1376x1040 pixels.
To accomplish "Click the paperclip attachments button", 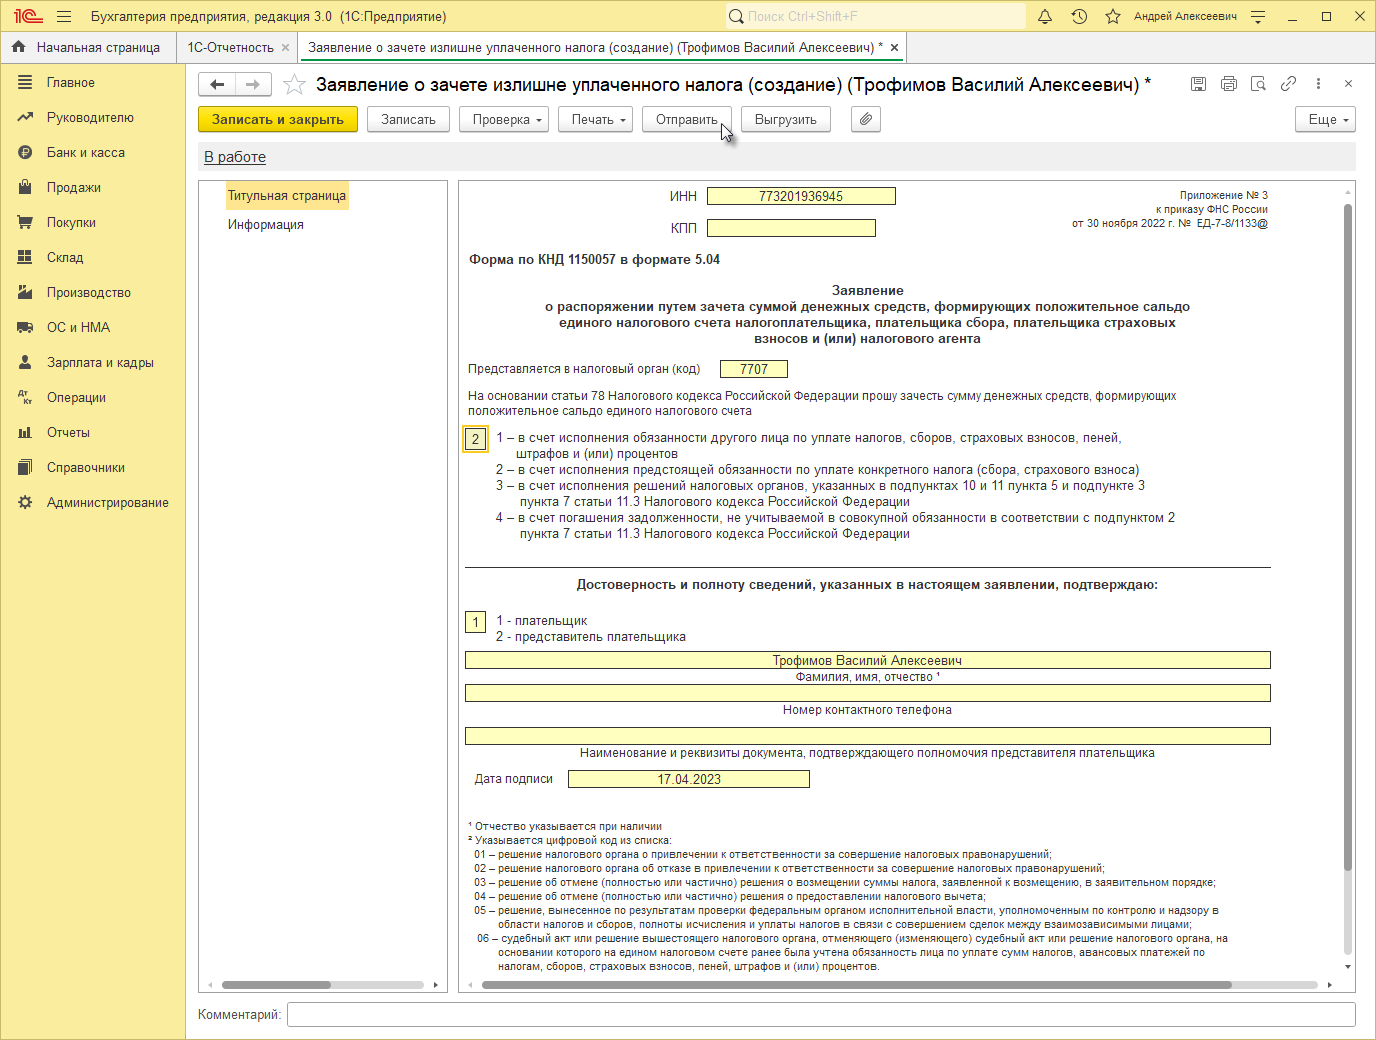I will click(x=866, y=119).
